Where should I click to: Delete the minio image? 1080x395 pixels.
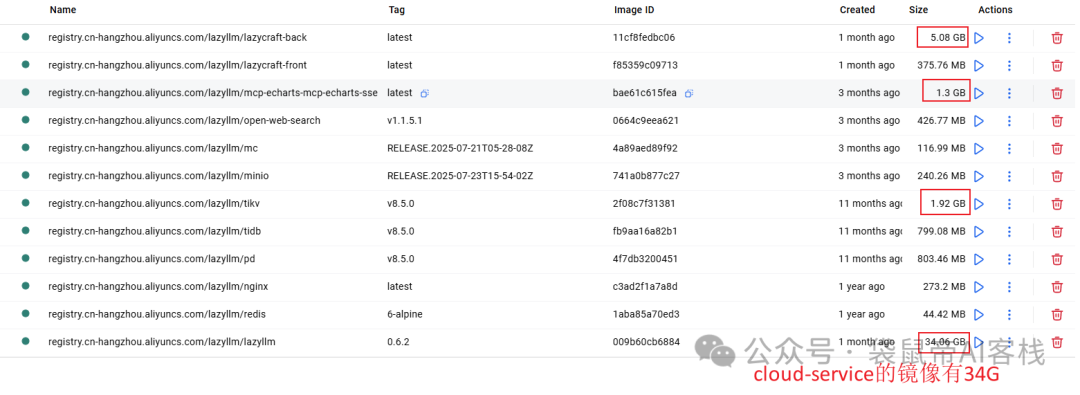[1057, 176]
